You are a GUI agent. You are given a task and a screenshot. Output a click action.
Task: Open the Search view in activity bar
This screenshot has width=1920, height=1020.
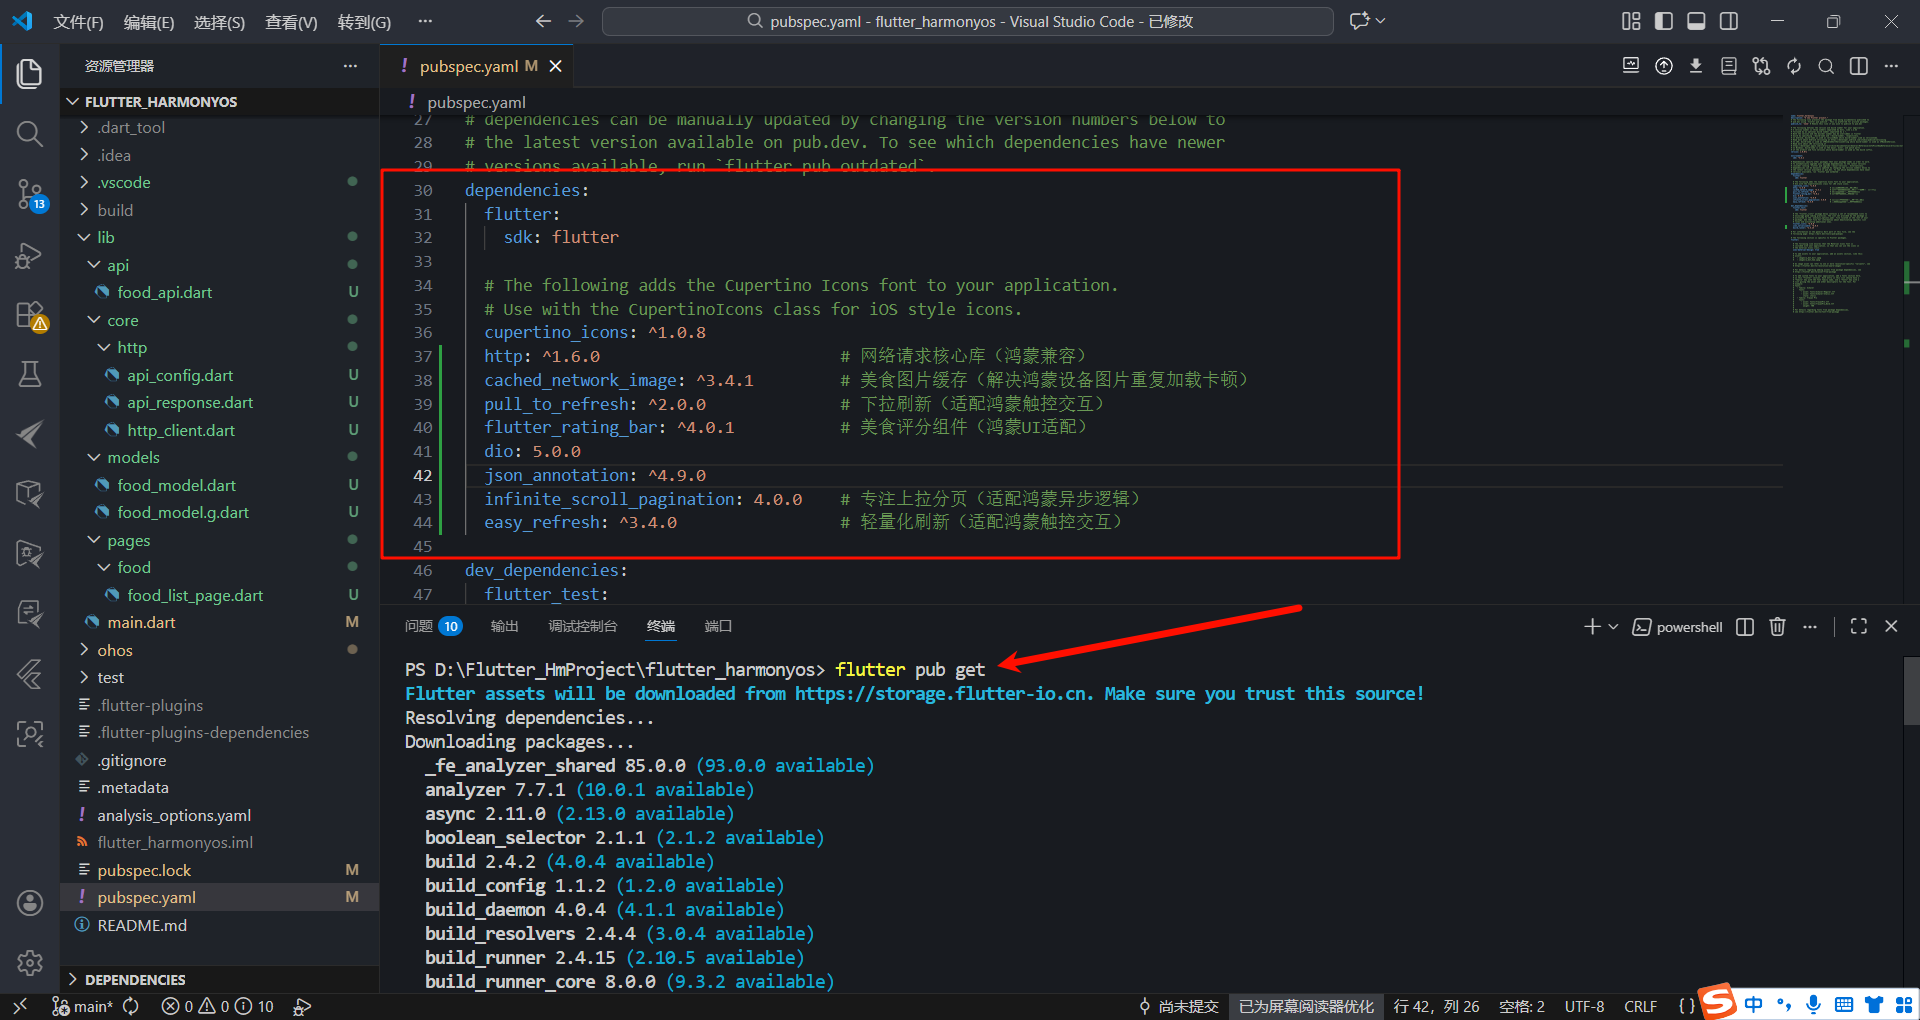pyautogui.click(x=30, y=133)
